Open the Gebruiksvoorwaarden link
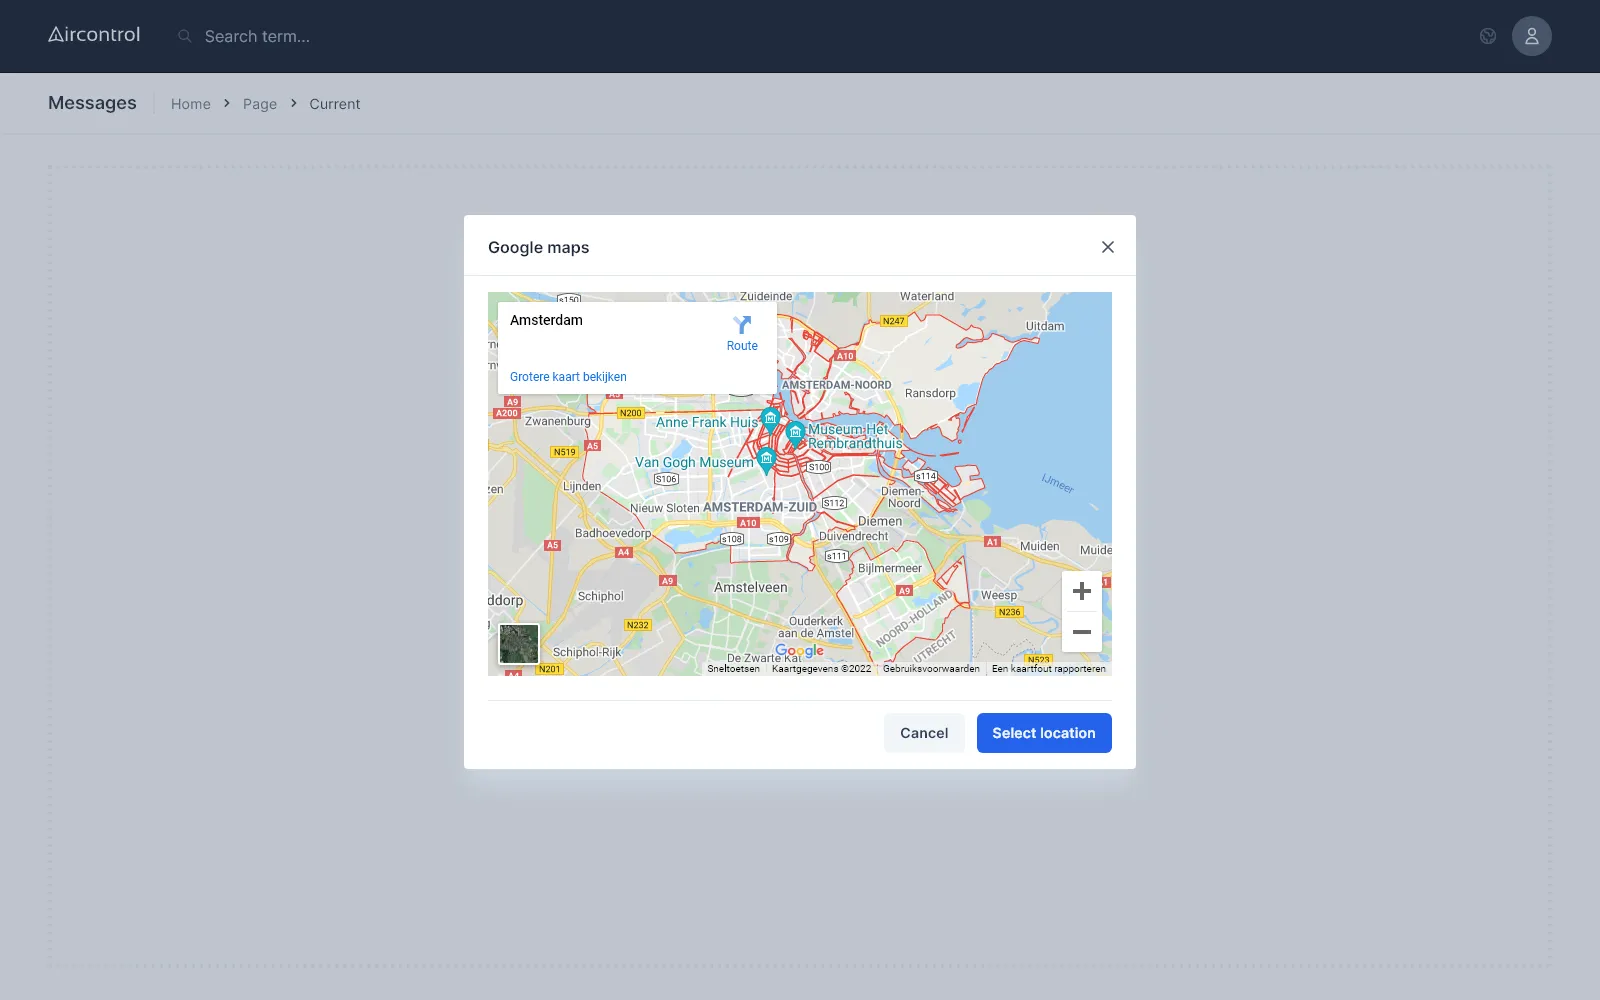Image resolution: width=1600 pixels, height=1000 pixels. click(x=931, y=669)
